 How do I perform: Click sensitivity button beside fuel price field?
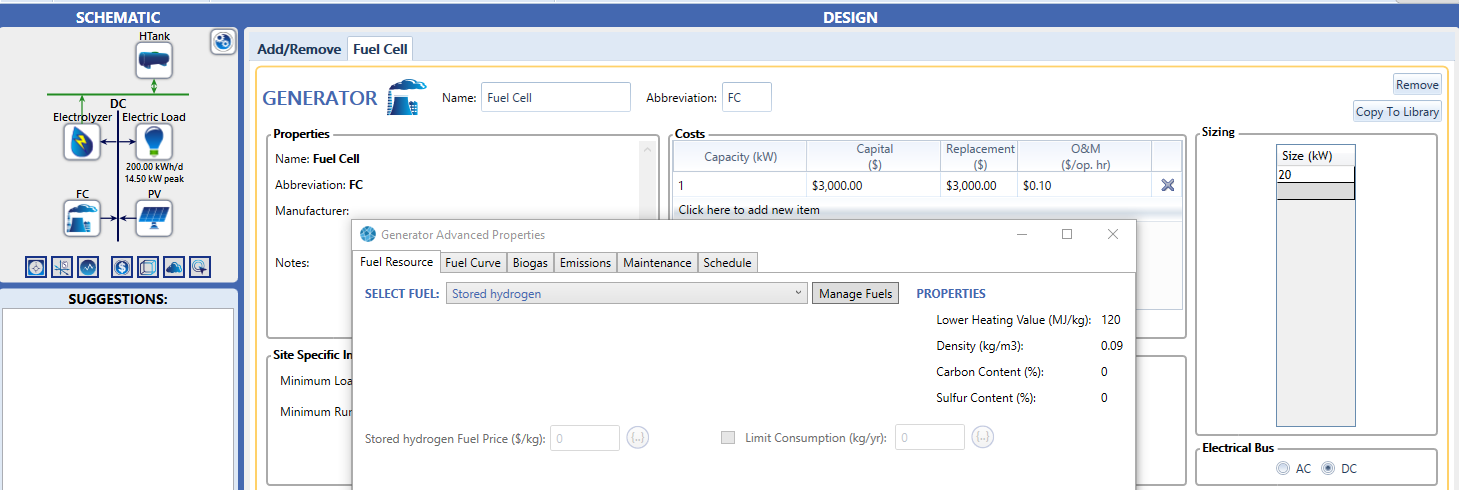(x=638, y=438)
